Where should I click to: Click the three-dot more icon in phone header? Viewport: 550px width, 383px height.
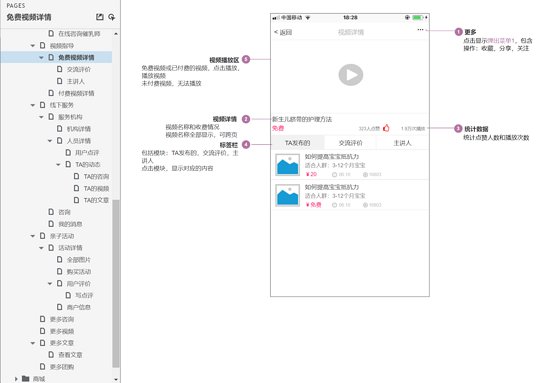pyautogui.click(x=420, y=30)
